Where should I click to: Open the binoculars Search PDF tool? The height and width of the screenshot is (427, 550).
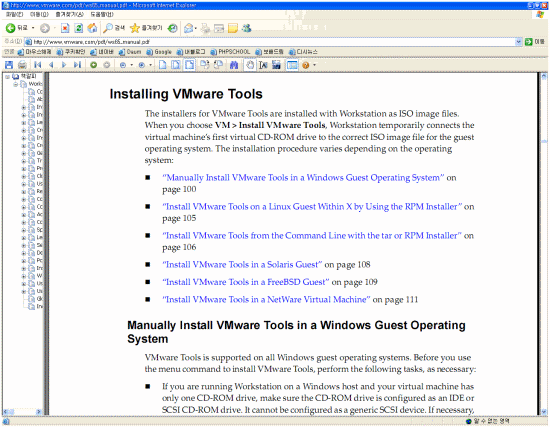click(234, 65)
